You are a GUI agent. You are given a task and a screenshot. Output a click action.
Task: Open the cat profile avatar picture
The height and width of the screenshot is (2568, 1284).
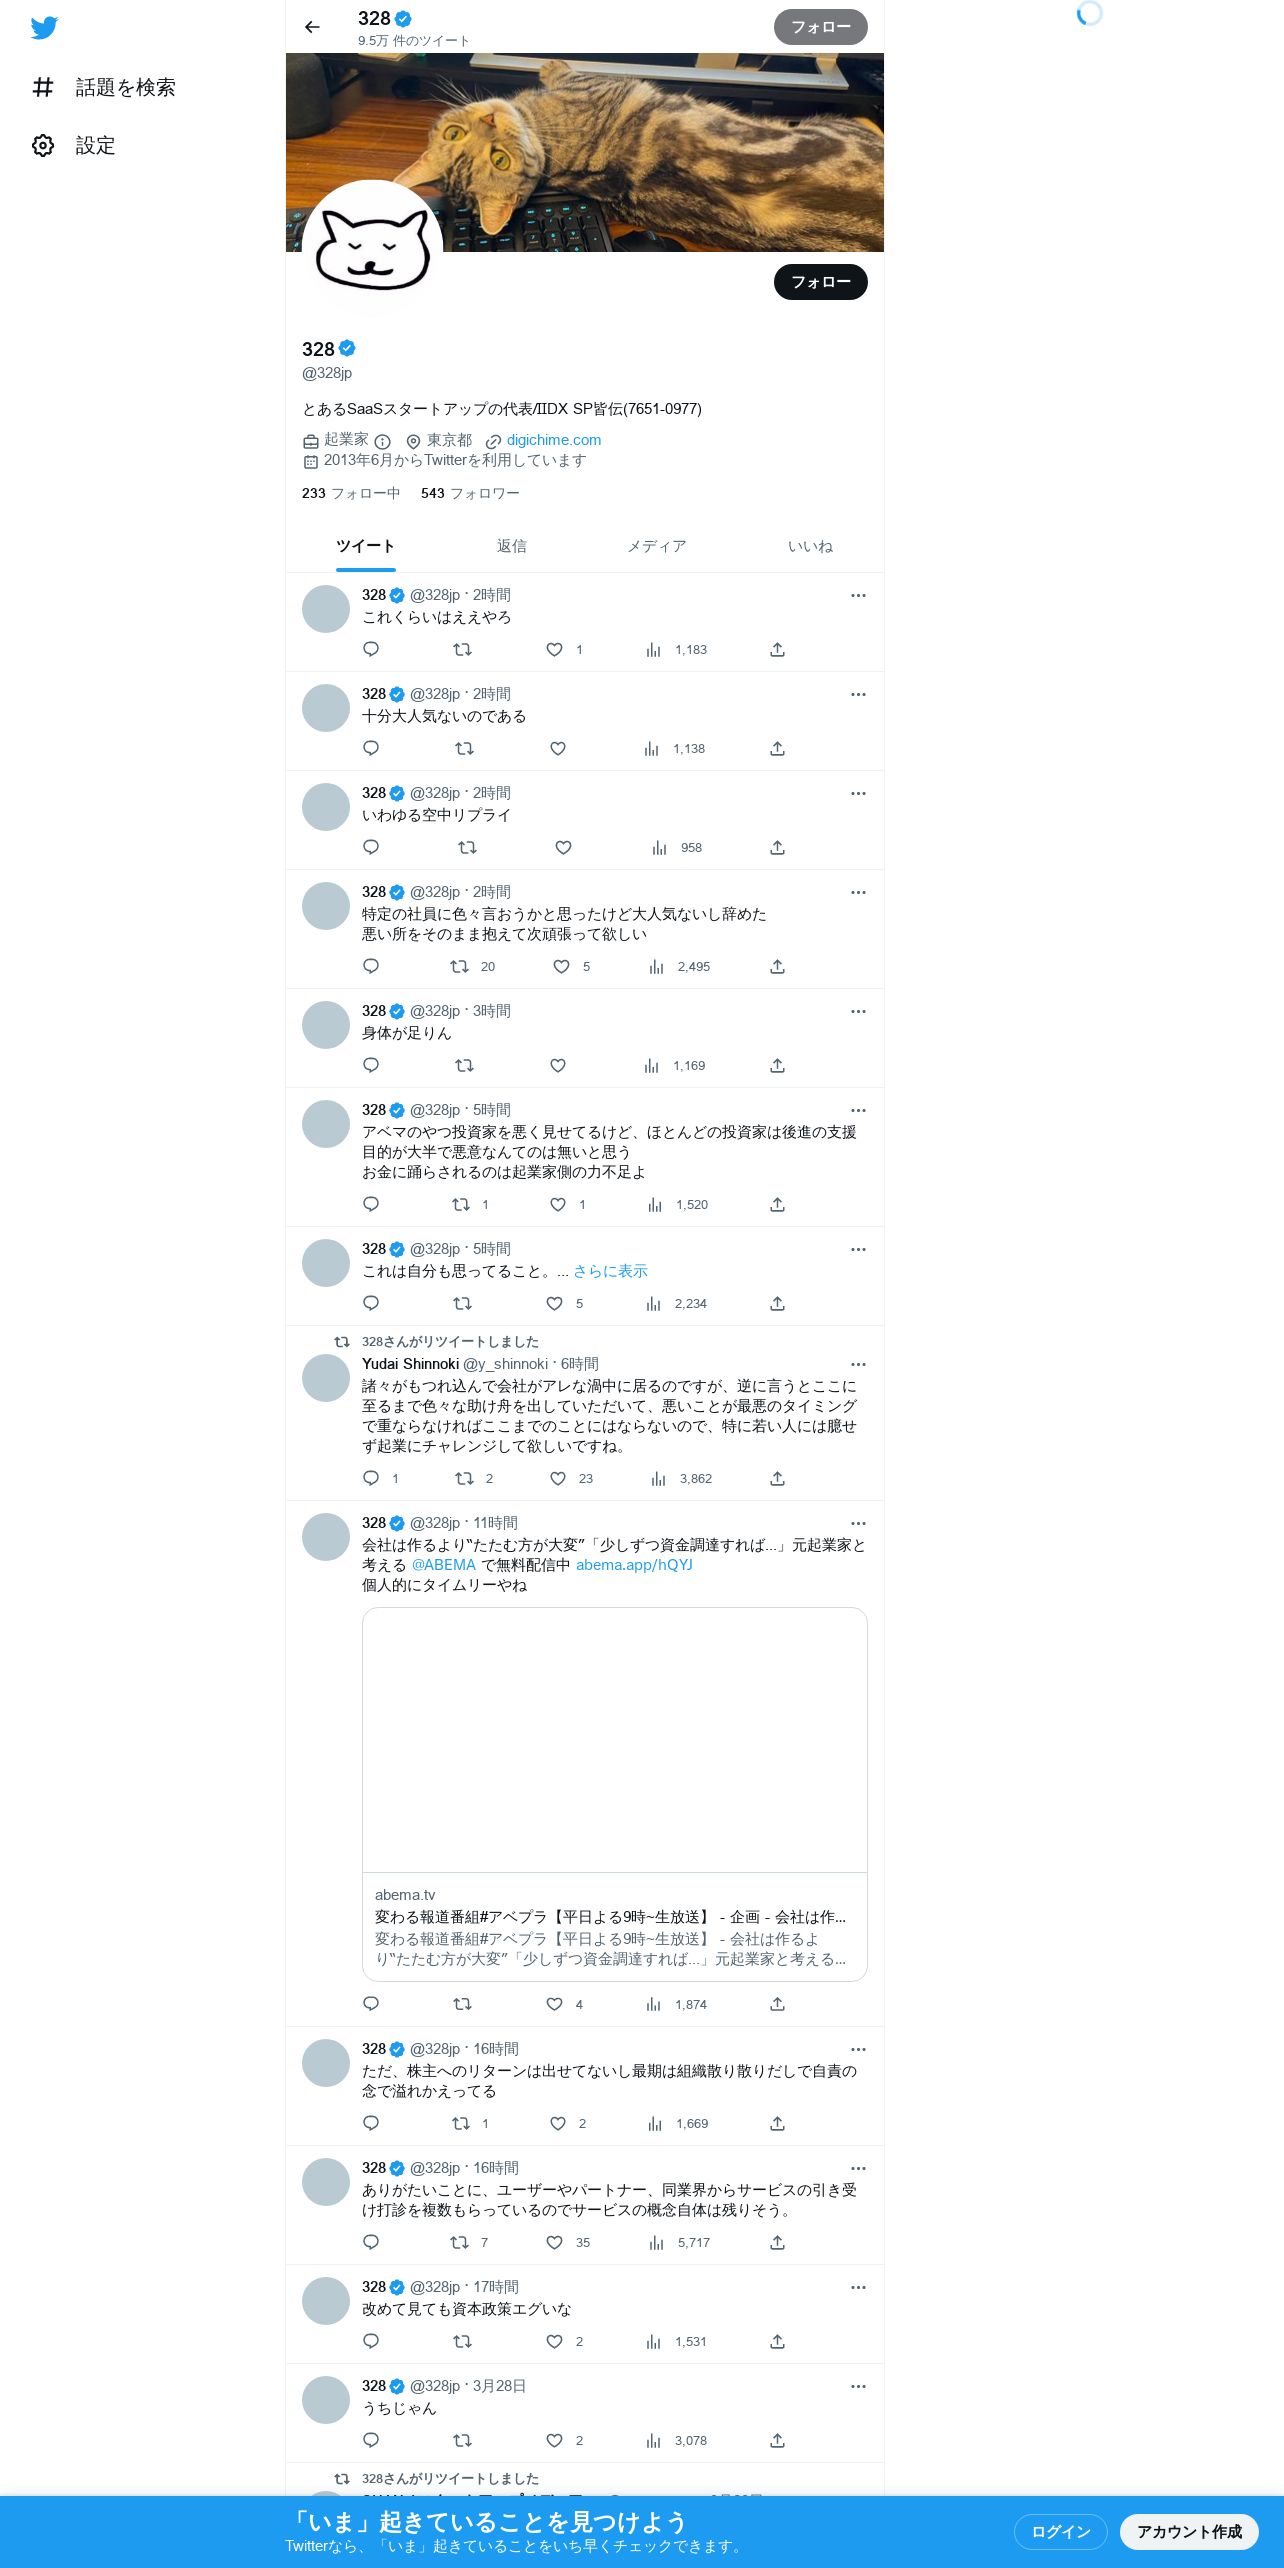373,250
